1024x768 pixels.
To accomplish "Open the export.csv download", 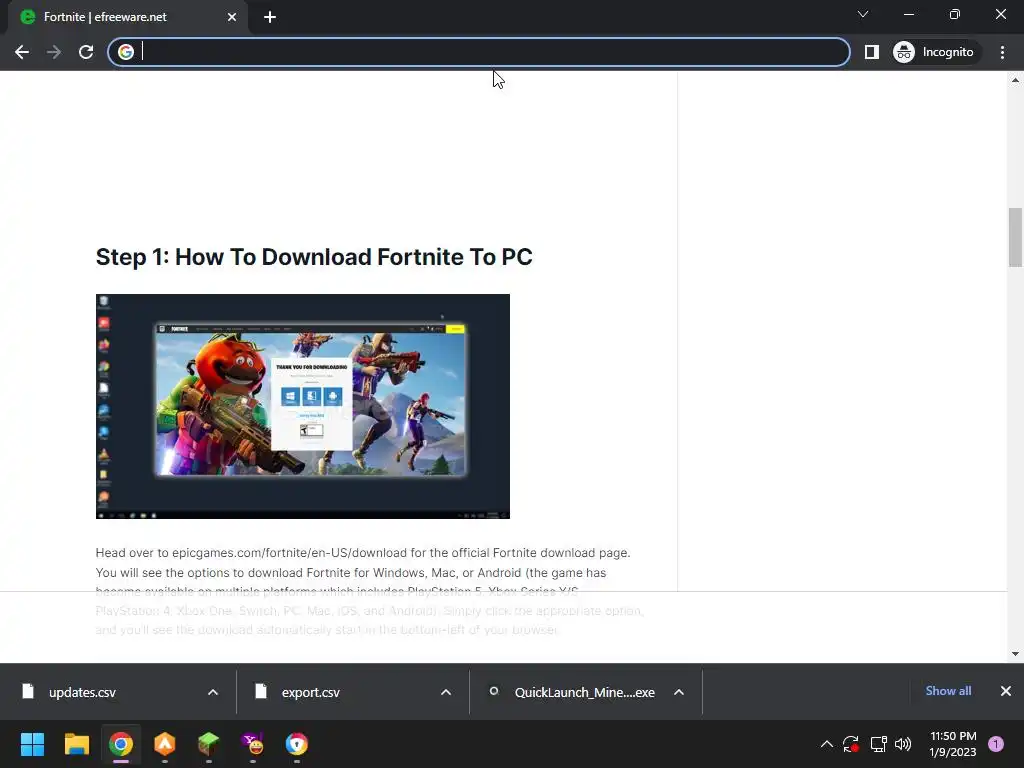I will 310,692.
